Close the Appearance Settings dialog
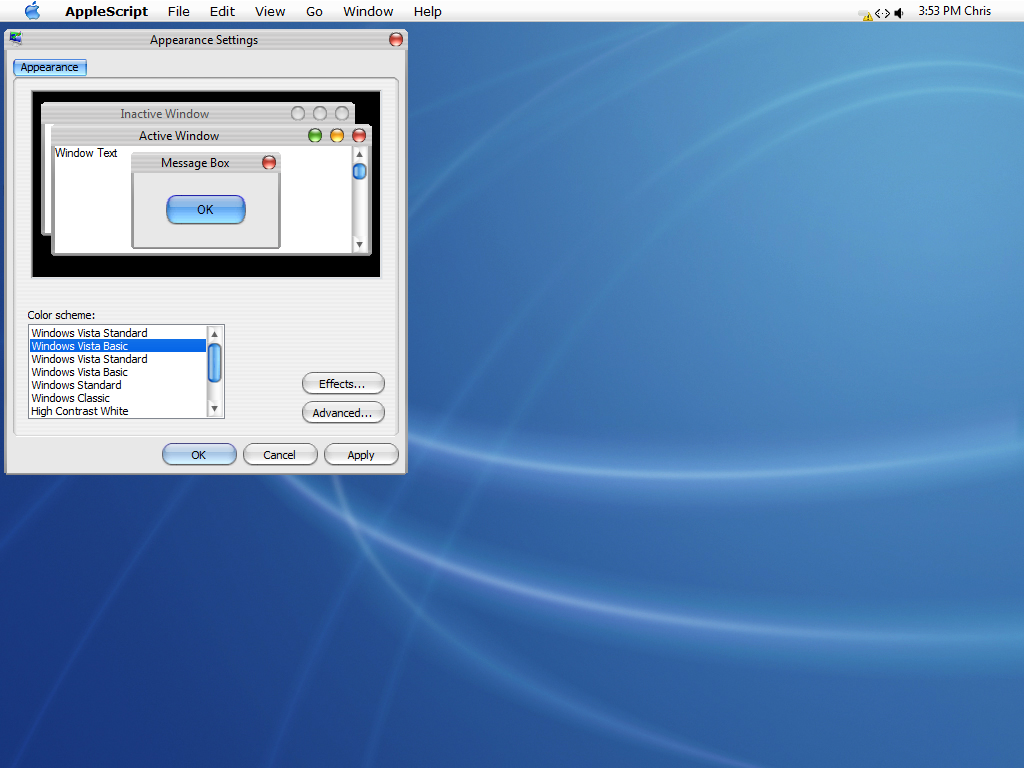The width and height of the screenshot is (1024, 768). pyautogui.click(x=396, y=39)
